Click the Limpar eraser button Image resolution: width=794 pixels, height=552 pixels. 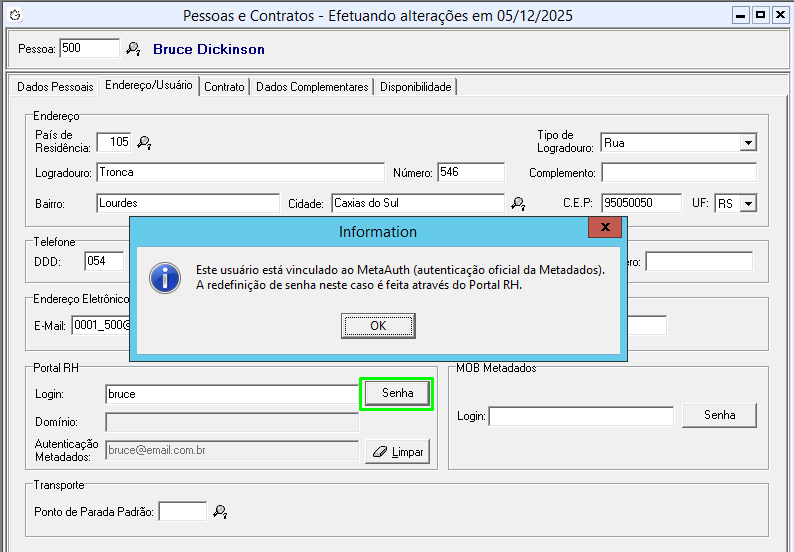[x=397, y=452]
